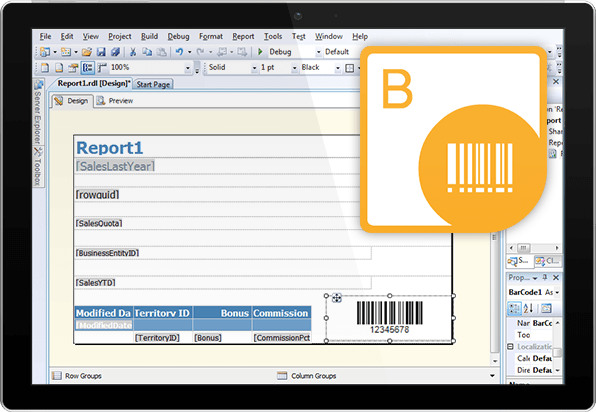Select the [Bonus] table cell
The width and height of the screenshot is (596, 412).
pos(222,338)
